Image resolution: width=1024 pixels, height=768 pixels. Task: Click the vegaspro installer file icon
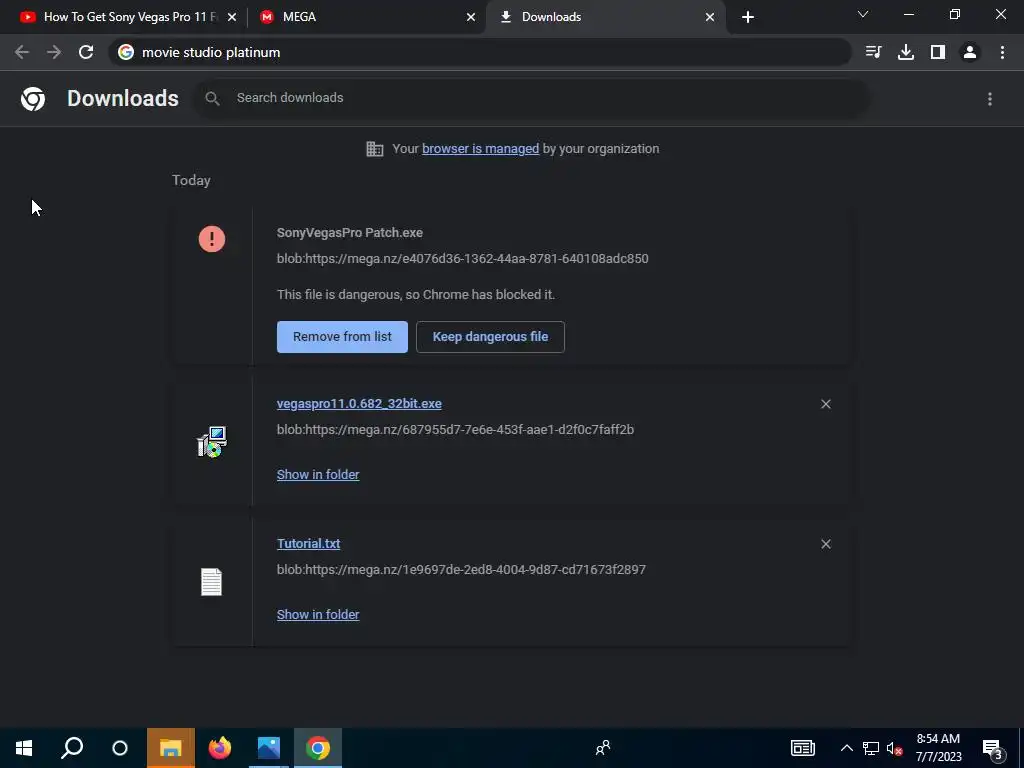[212, 442]
